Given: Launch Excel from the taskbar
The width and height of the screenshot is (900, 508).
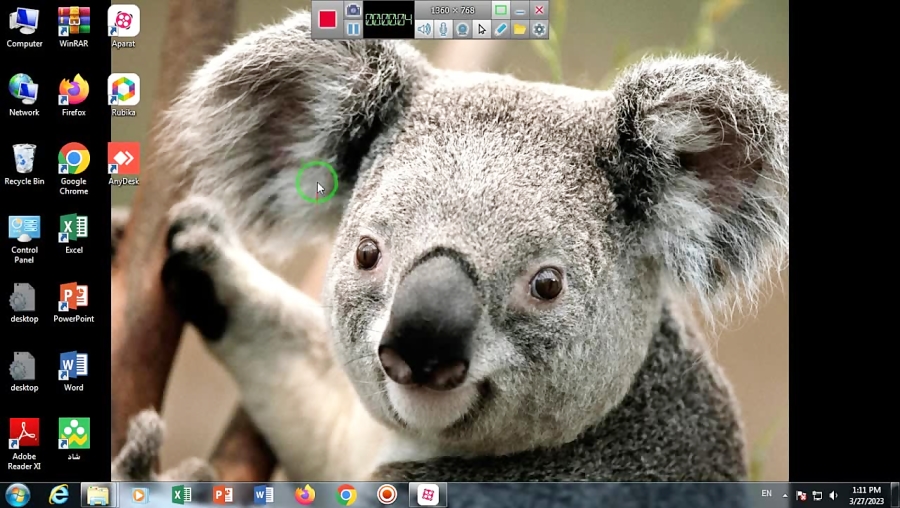Looking at the screenshot, I should [x=181, y=495].
